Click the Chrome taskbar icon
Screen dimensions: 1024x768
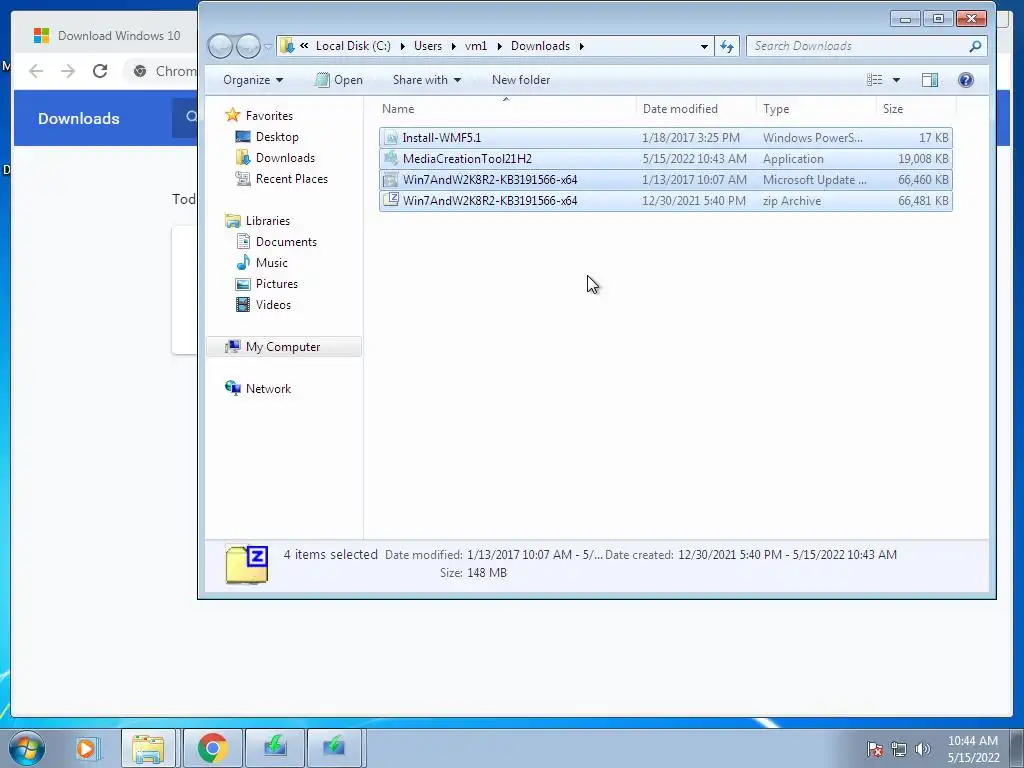(212, 748)
